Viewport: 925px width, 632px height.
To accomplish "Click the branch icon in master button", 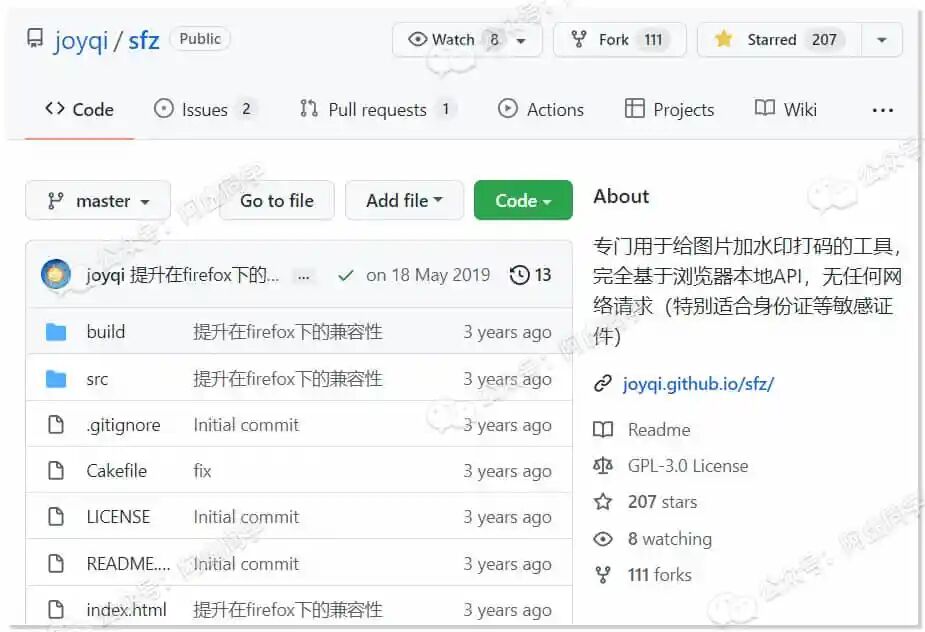I will pyautogui.click(x=55, y=201).
